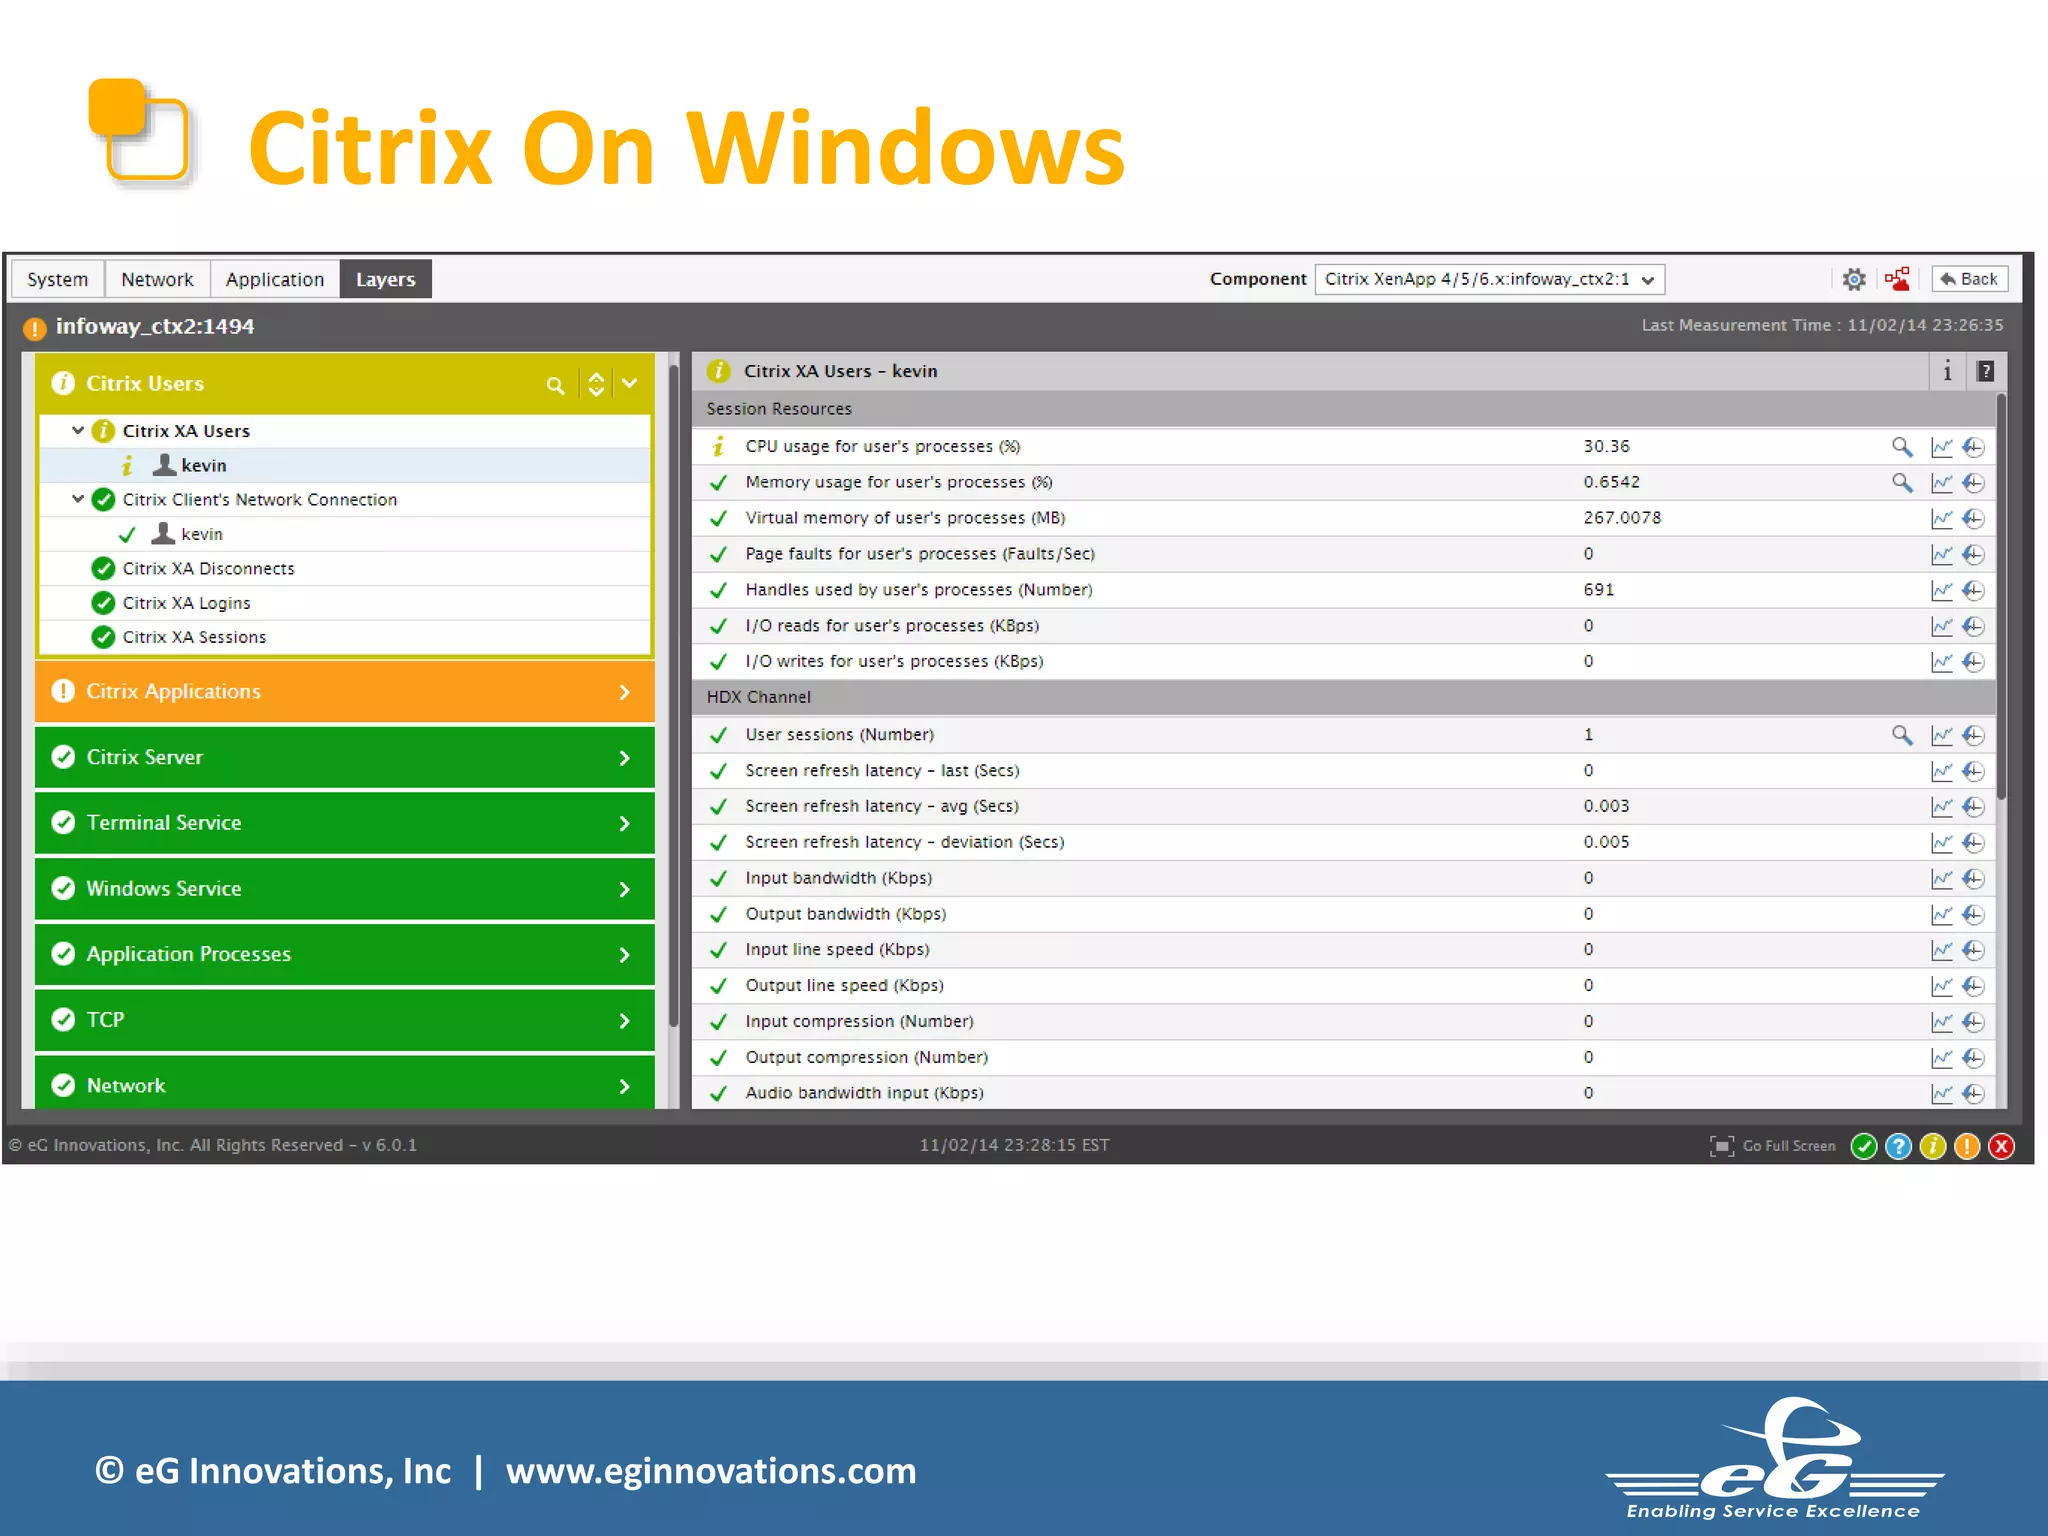Click the Audio bandwidth input label
Screen dimensions: 2048x1536
[864, 1093]
